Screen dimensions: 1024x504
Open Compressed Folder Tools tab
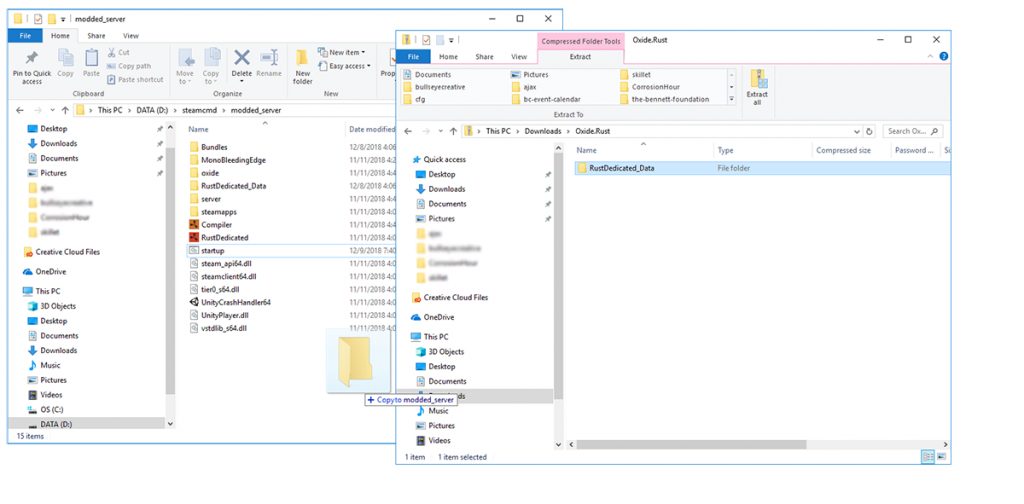[581, 41]
